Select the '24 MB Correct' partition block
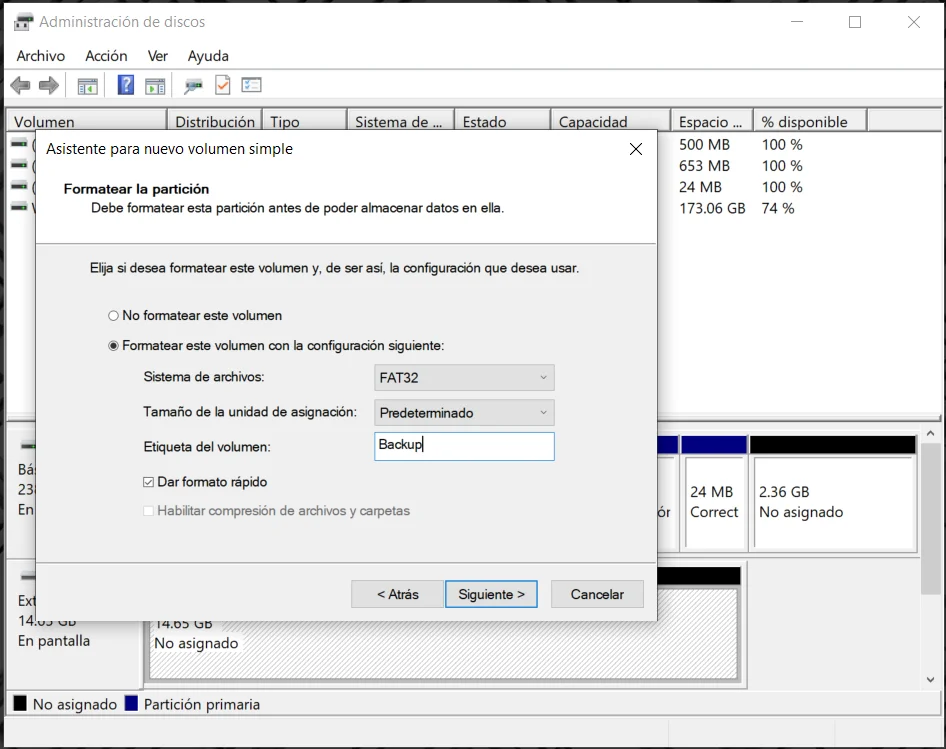Screen dimensions: 946x749 pyautogui.click(x=714, y=503)
